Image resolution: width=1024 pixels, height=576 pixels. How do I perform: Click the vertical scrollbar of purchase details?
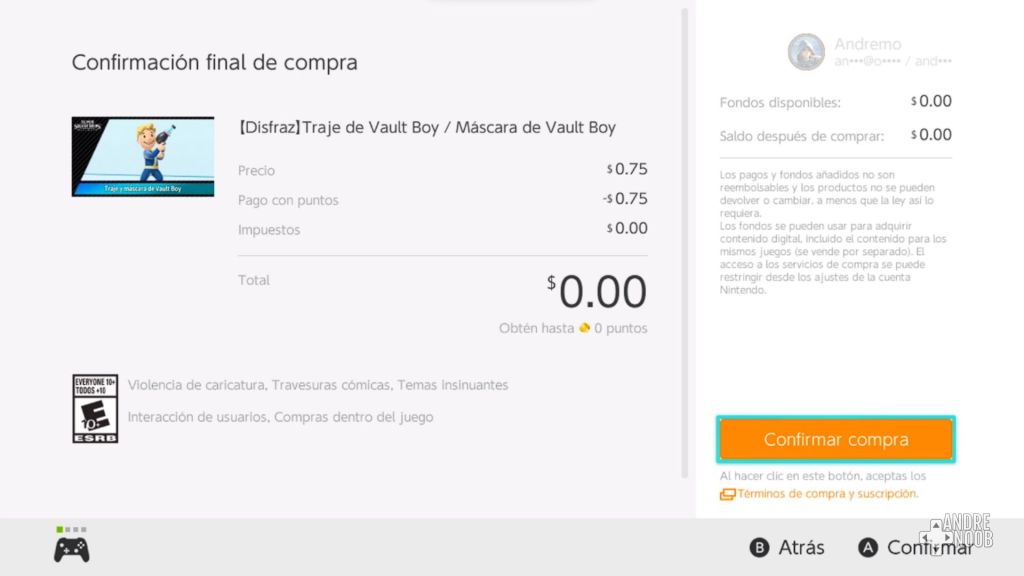685,240
